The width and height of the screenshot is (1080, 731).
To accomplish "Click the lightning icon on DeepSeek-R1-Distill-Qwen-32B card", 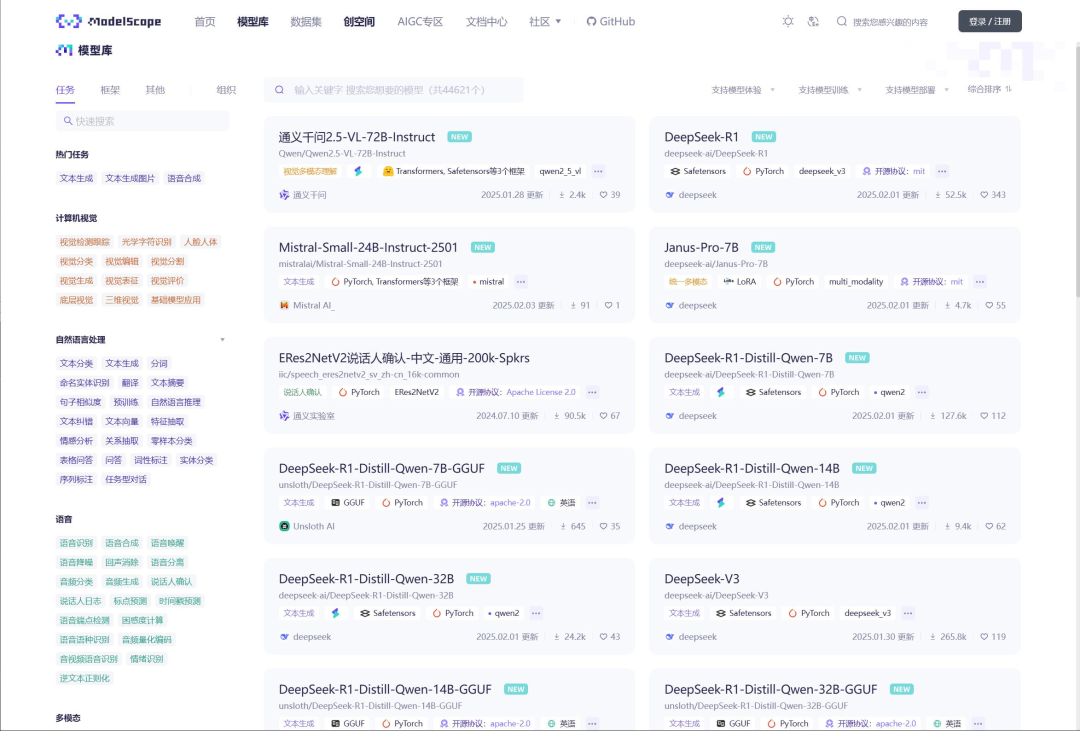I will coord(335,612).
